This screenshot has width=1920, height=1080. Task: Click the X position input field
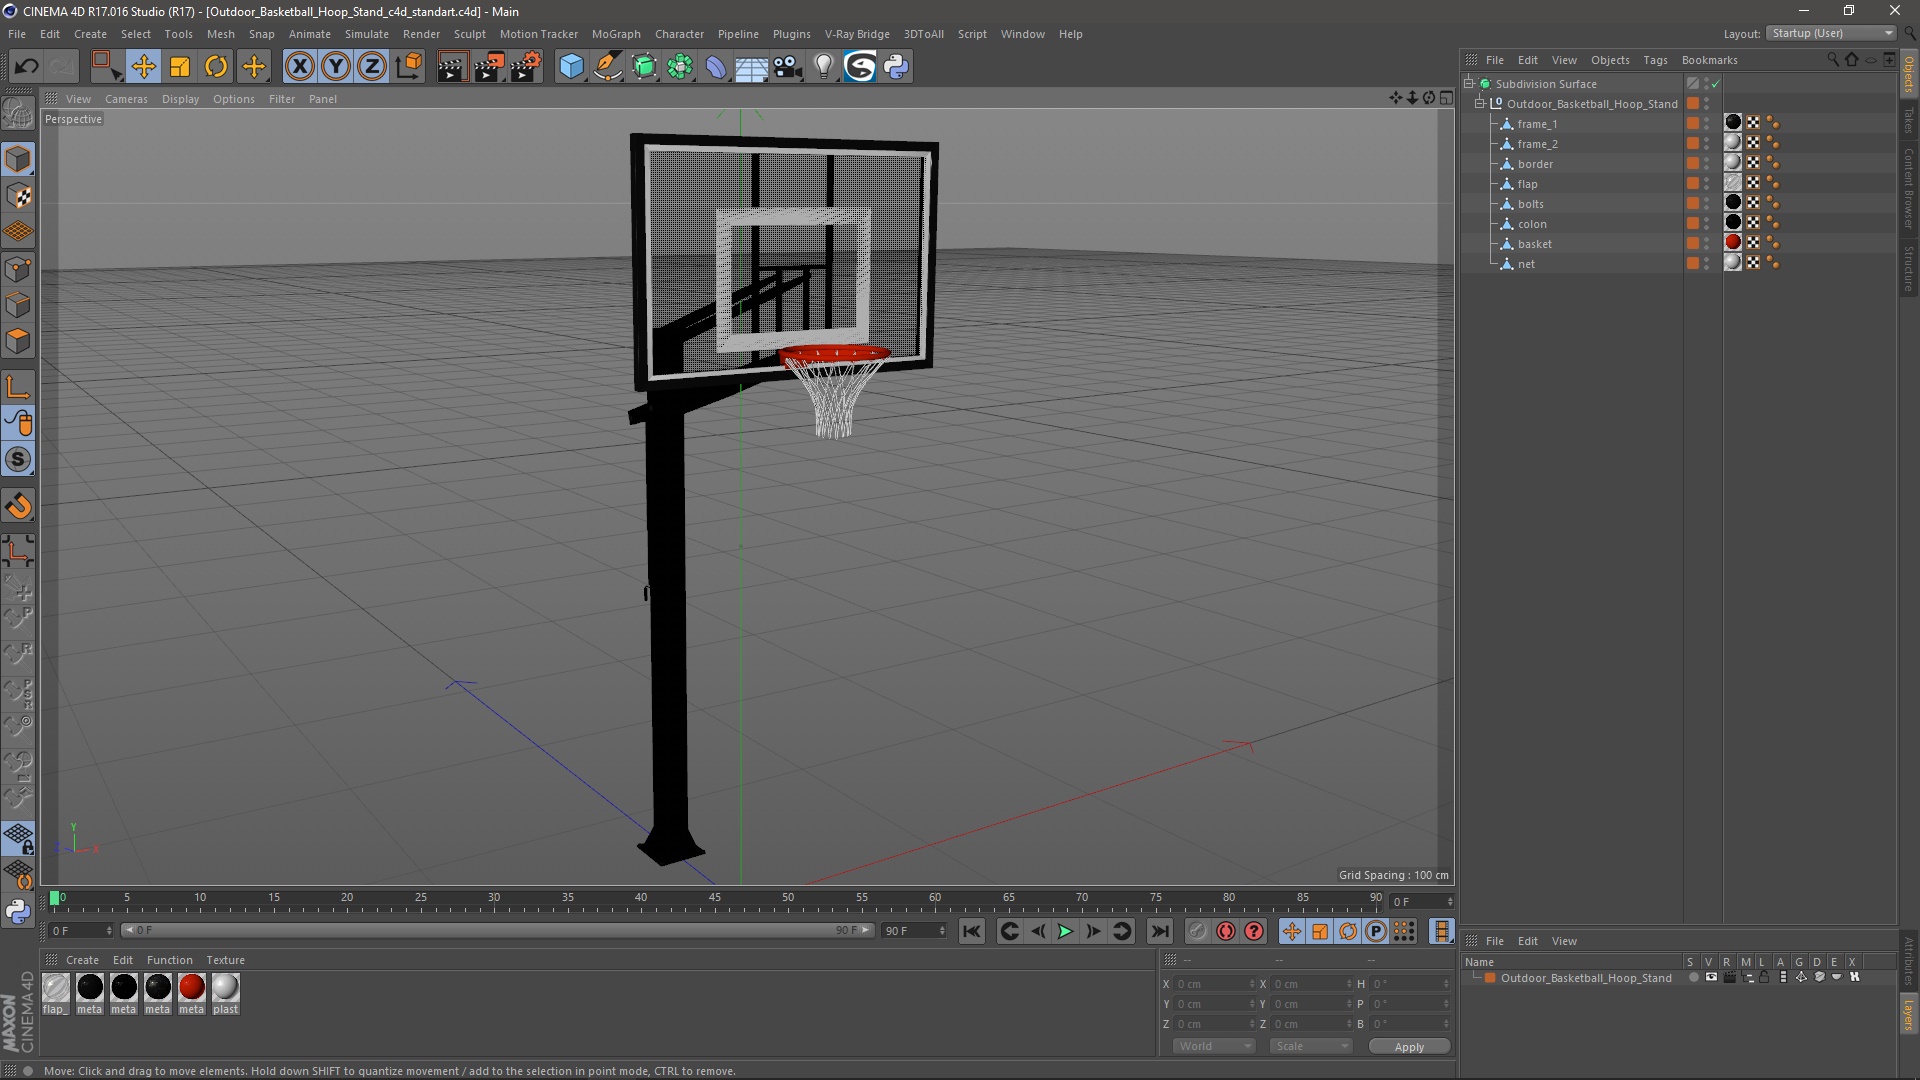1213,984
